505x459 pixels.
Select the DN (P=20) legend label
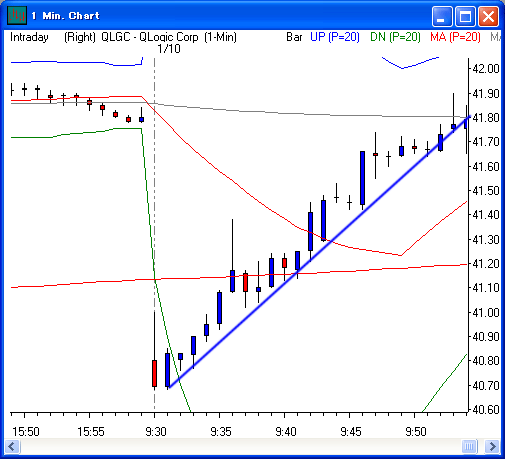coord(395,37)
